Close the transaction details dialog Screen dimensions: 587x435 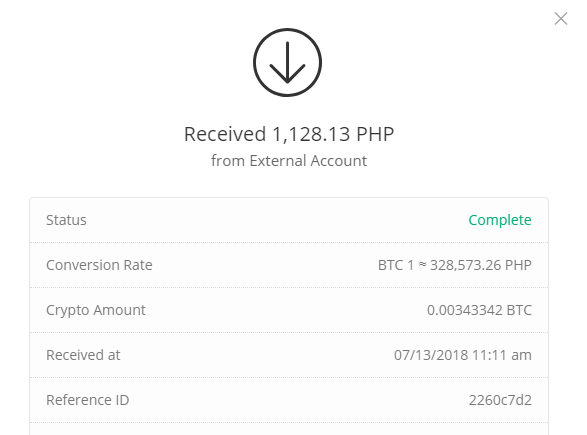pyautogui.click(x=561, y=19)
